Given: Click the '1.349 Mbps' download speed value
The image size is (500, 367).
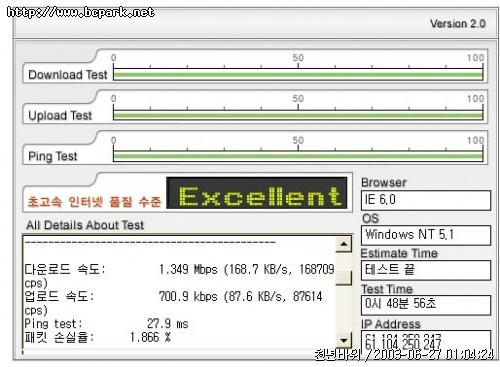Looking at the screenshot, I should (x=188, y=269).
